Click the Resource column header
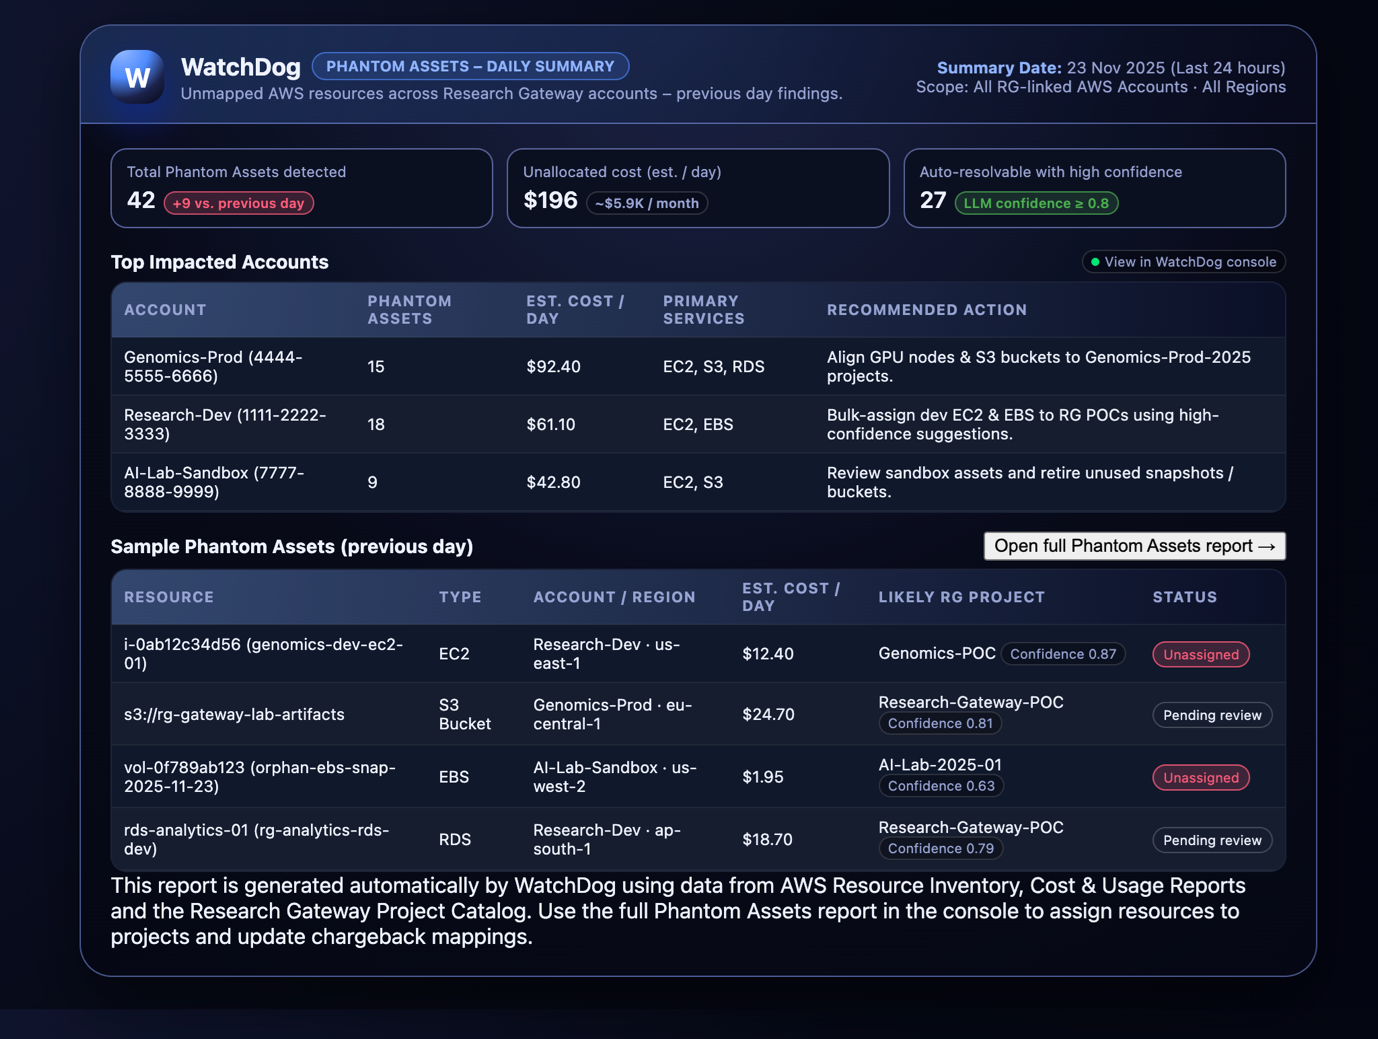 169,597
